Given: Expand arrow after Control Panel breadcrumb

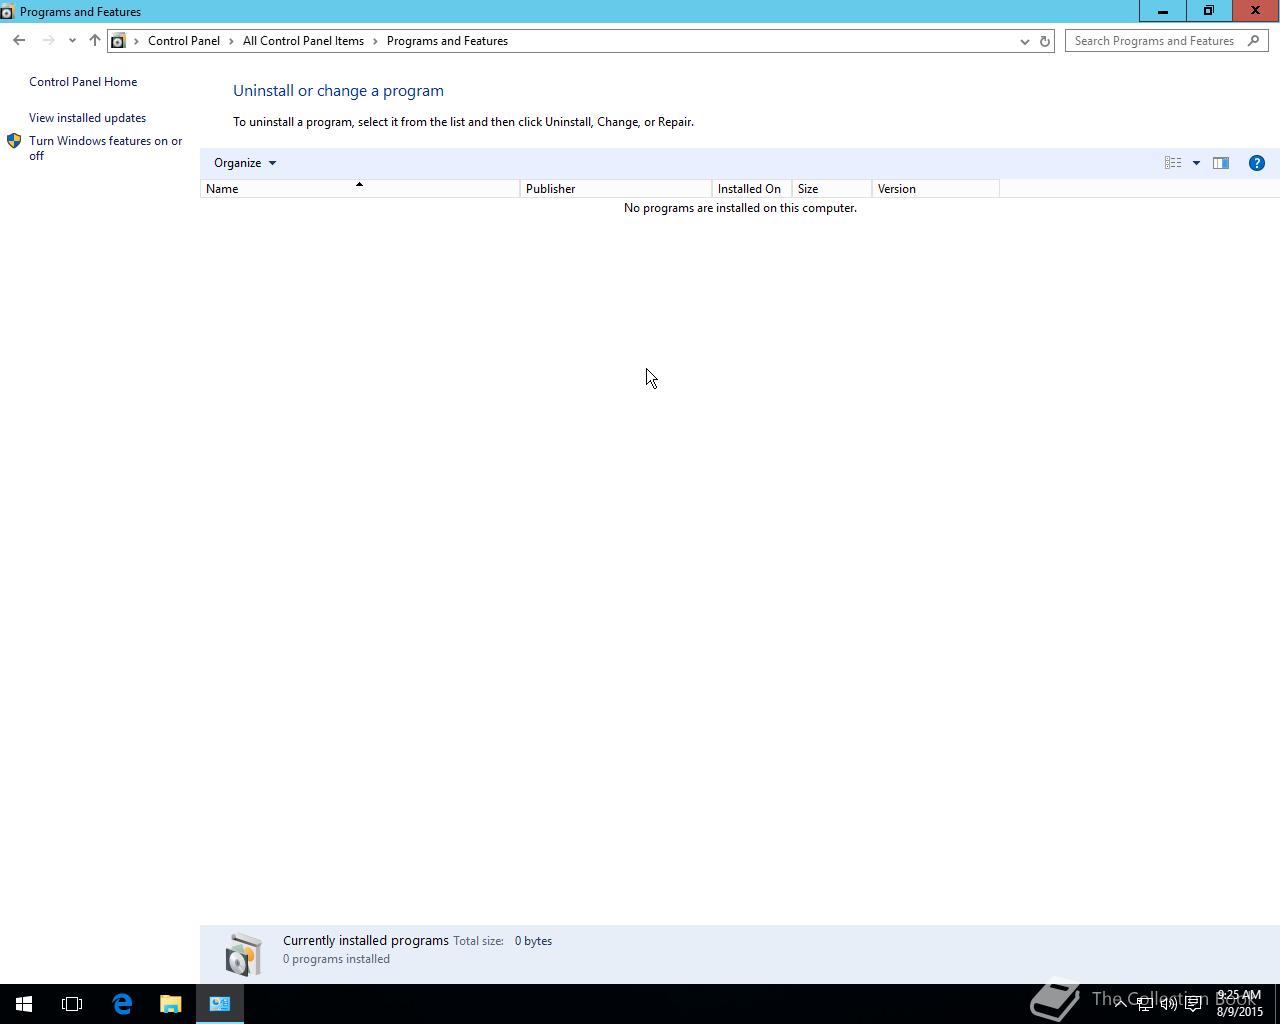Looking at the screenshot, I should click(231, 41).
